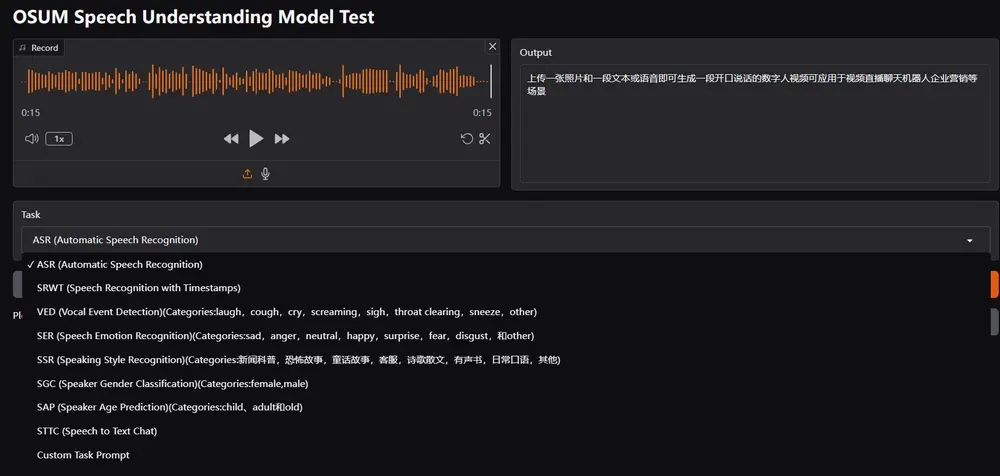Play the recorded audio clip
The height and width of the screenshot is (476, 1000).
(256, 138)
